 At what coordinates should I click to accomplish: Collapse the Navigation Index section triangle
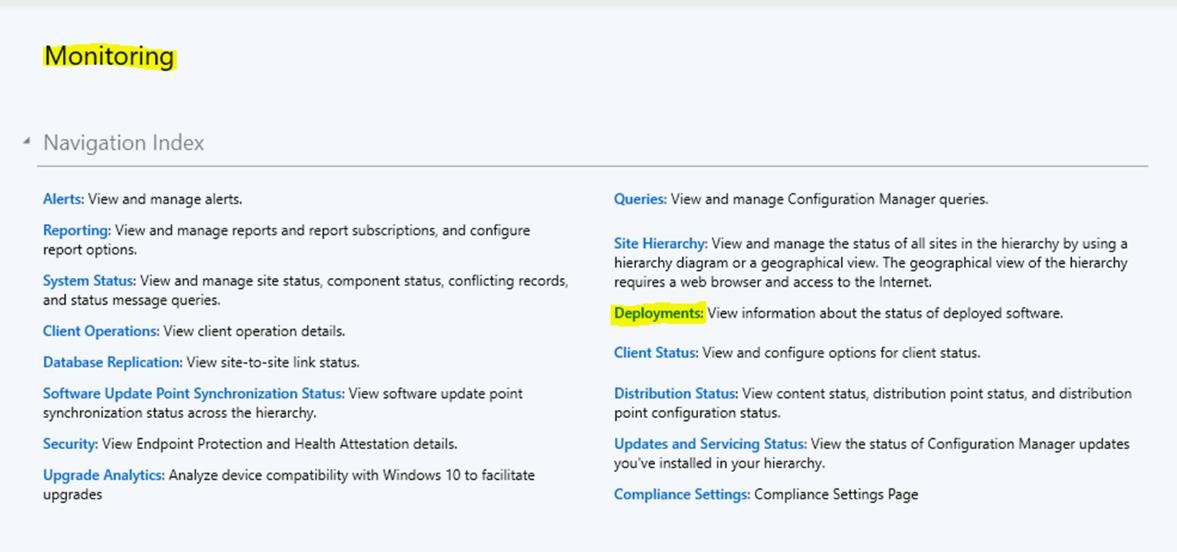[x=26, y=143]
